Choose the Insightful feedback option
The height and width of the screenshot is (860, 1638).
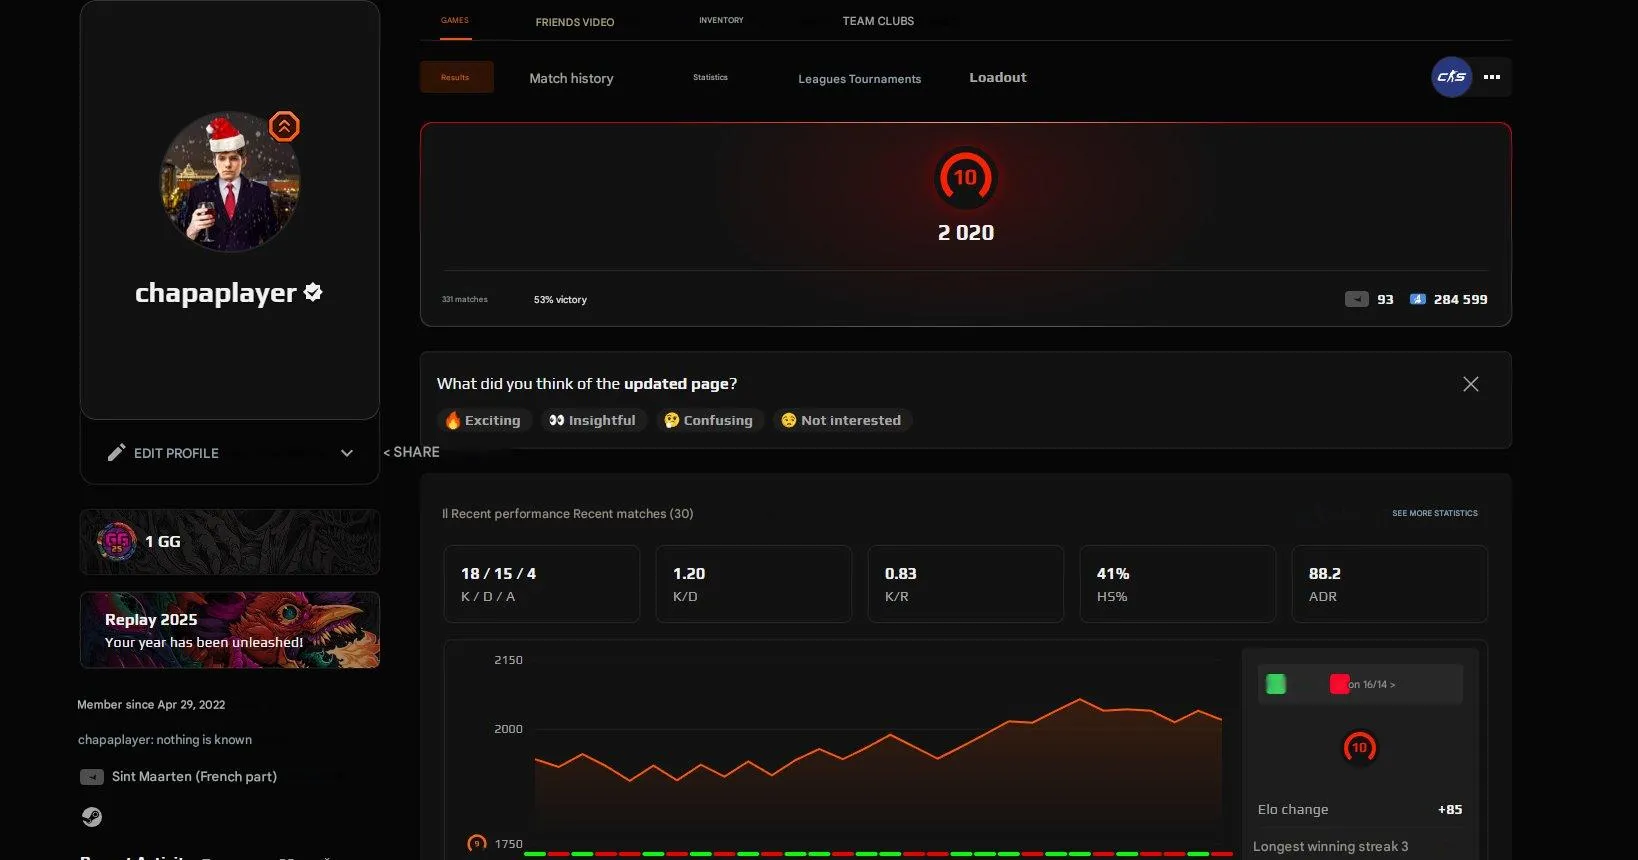(592, 420)
